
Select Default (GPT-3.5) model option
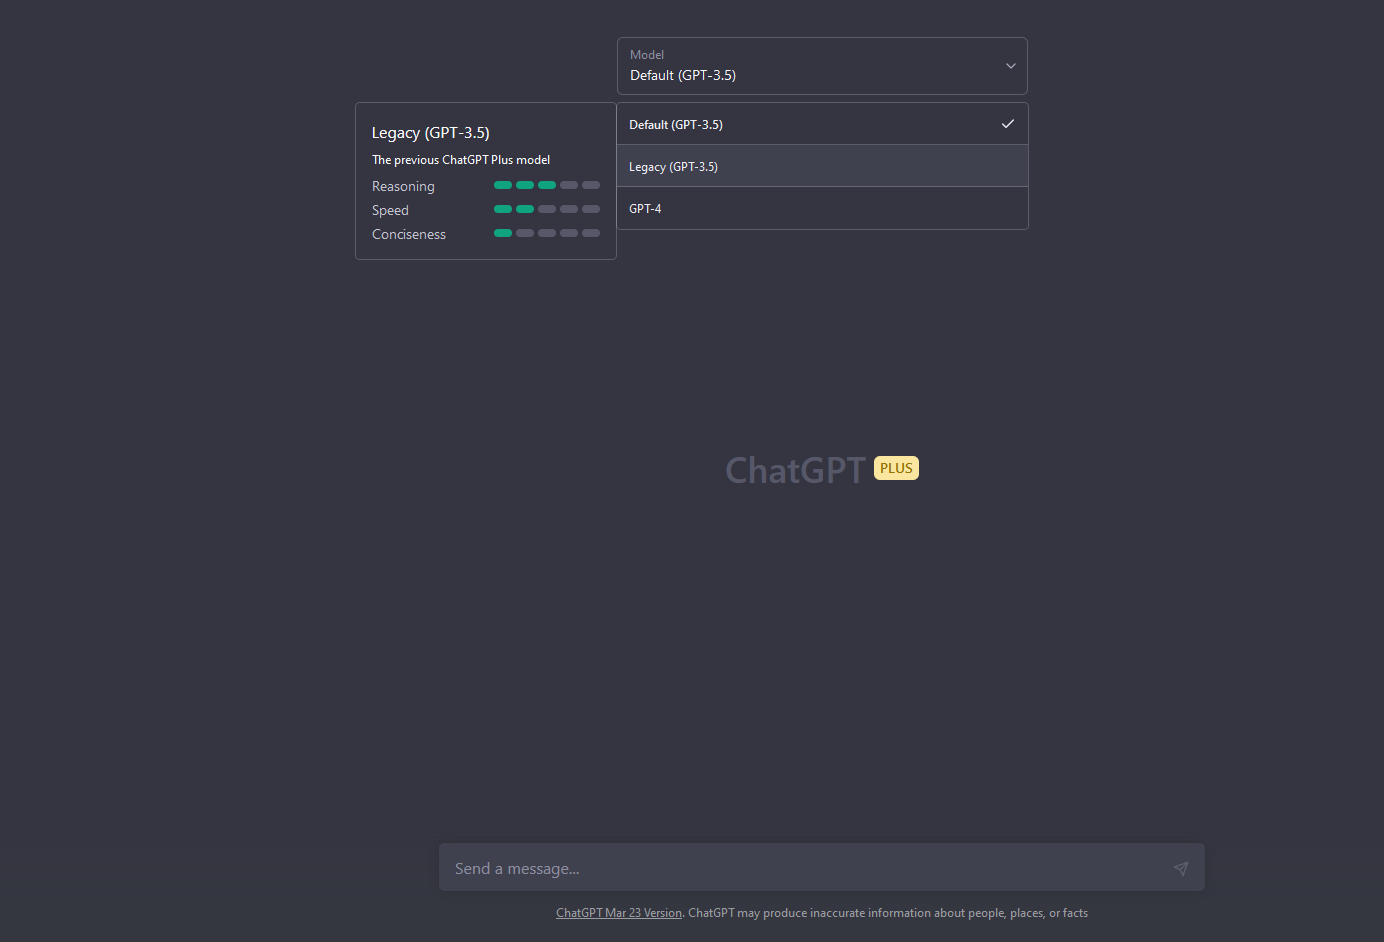click(x=822, y=124)
